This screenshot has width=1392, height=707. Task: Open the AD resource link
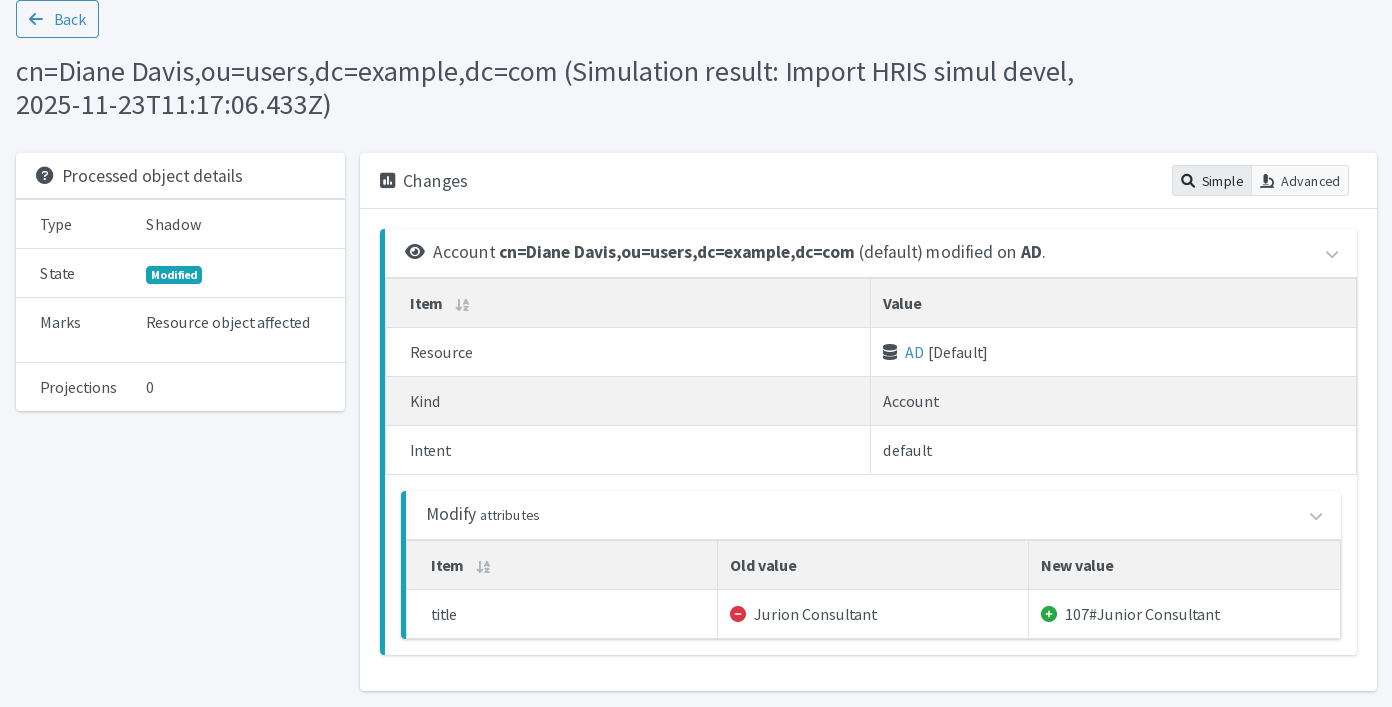(x=914, y=352)
